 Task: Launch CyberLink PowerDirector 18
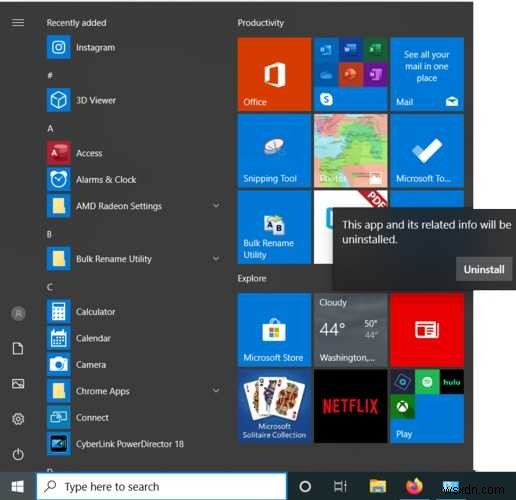[x=133, y=444]
